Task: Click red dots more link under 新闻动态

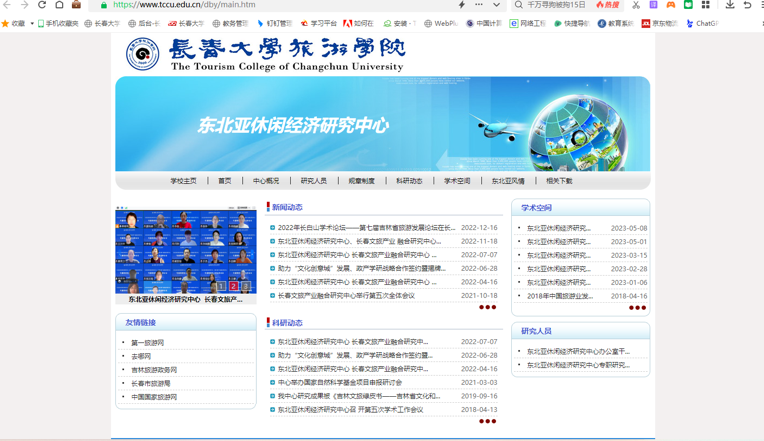Action: 487,308
